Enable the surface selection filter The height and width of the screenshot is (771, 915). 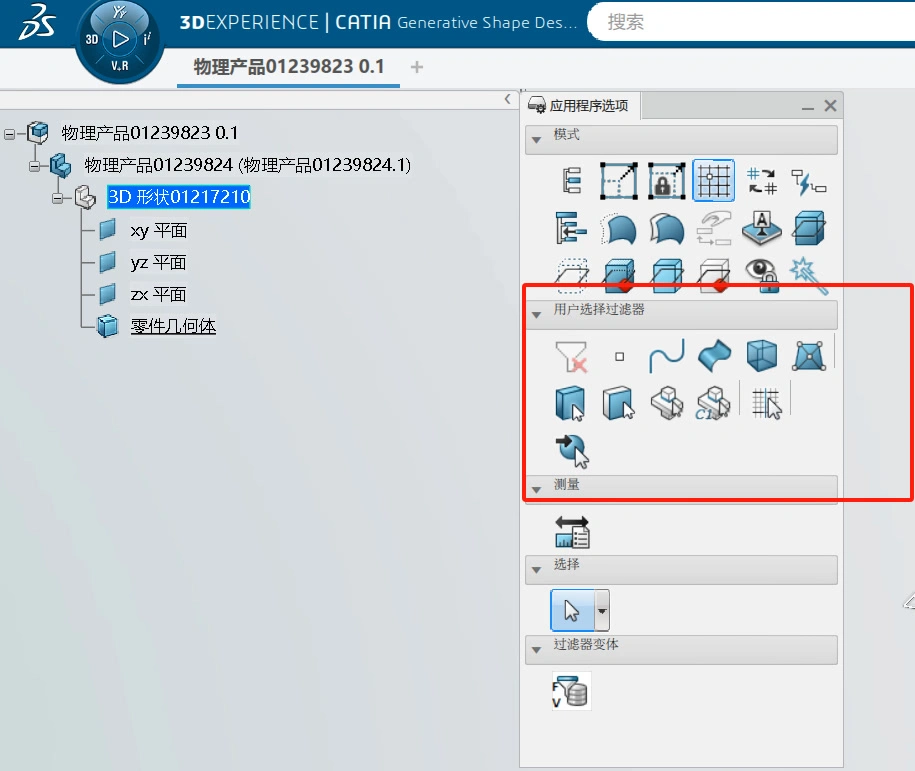click(x=714, y=355)
